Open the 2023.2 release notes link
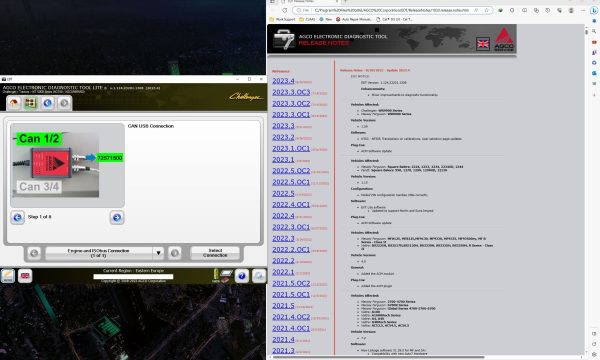Screen dimensions: 600x360 point(283,137)
